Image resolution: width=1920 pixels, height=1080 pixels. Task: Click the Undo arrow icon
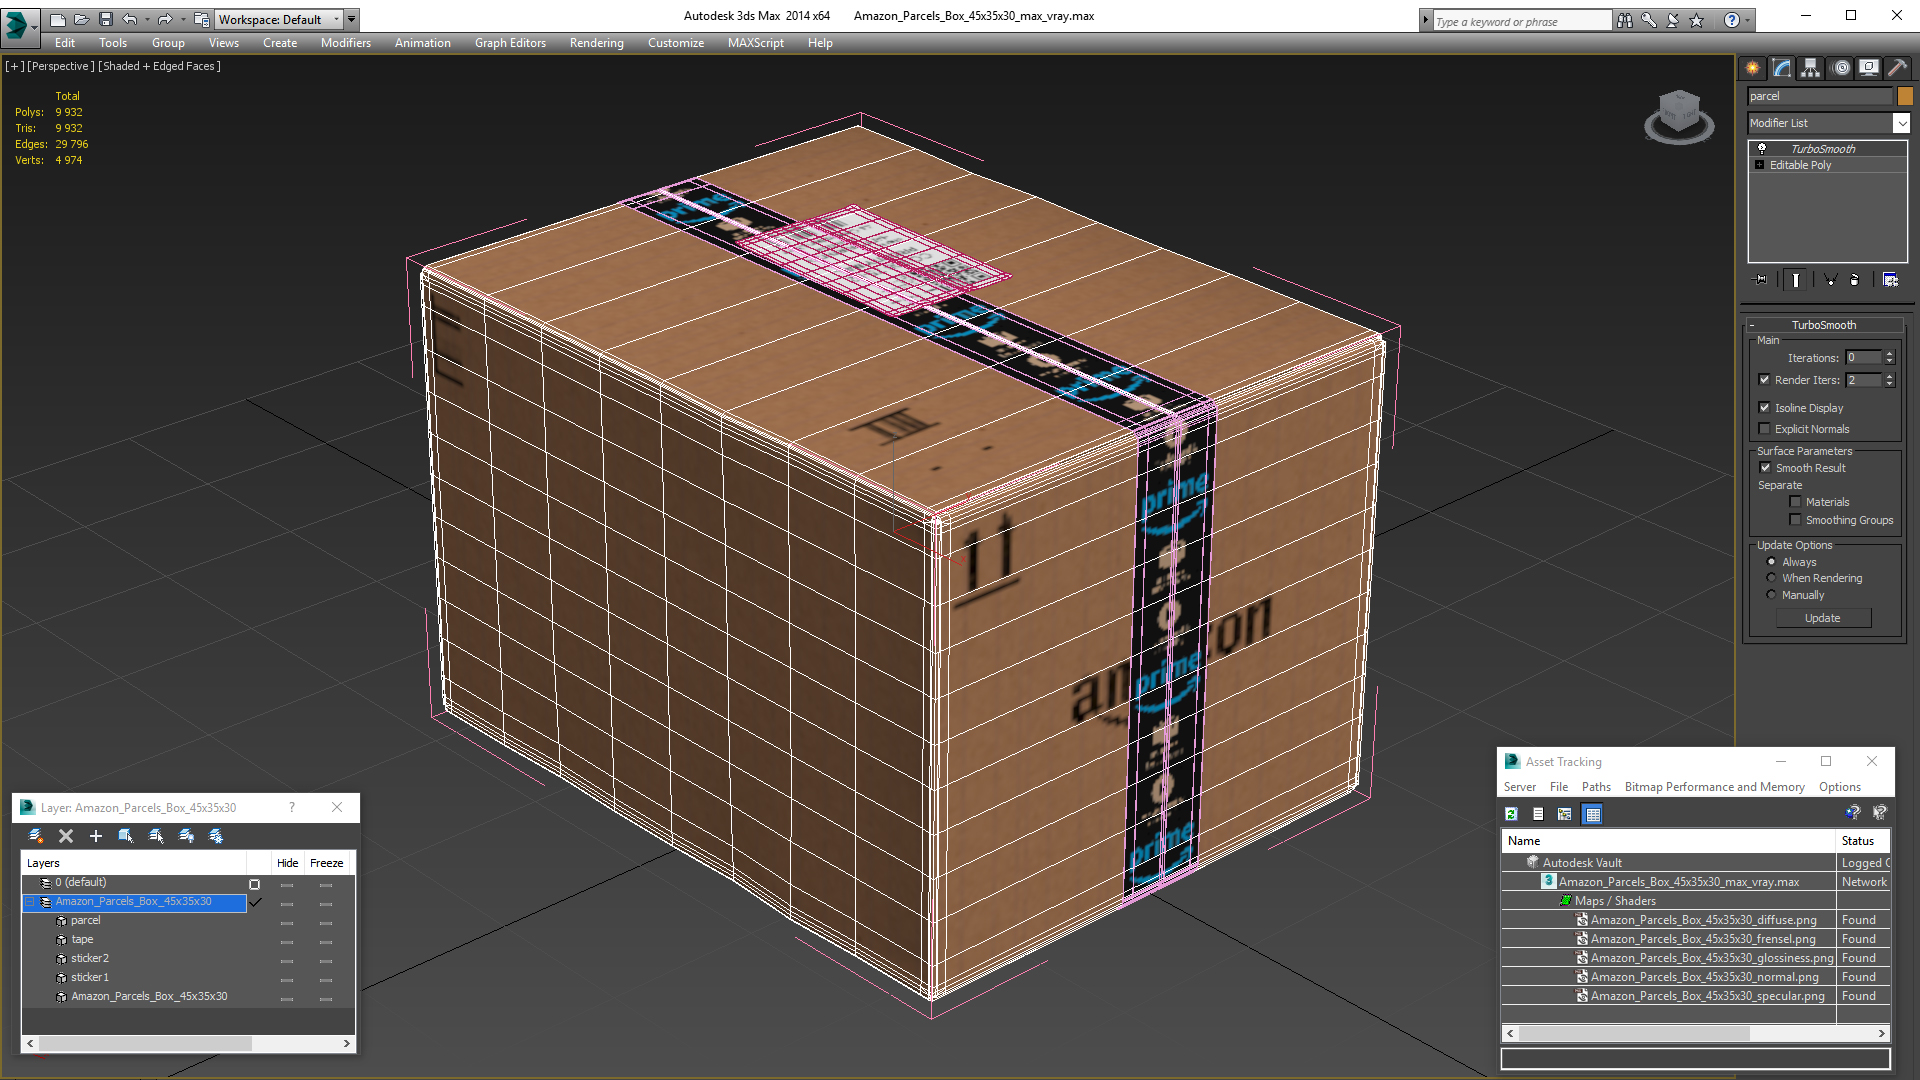point(130,19)
